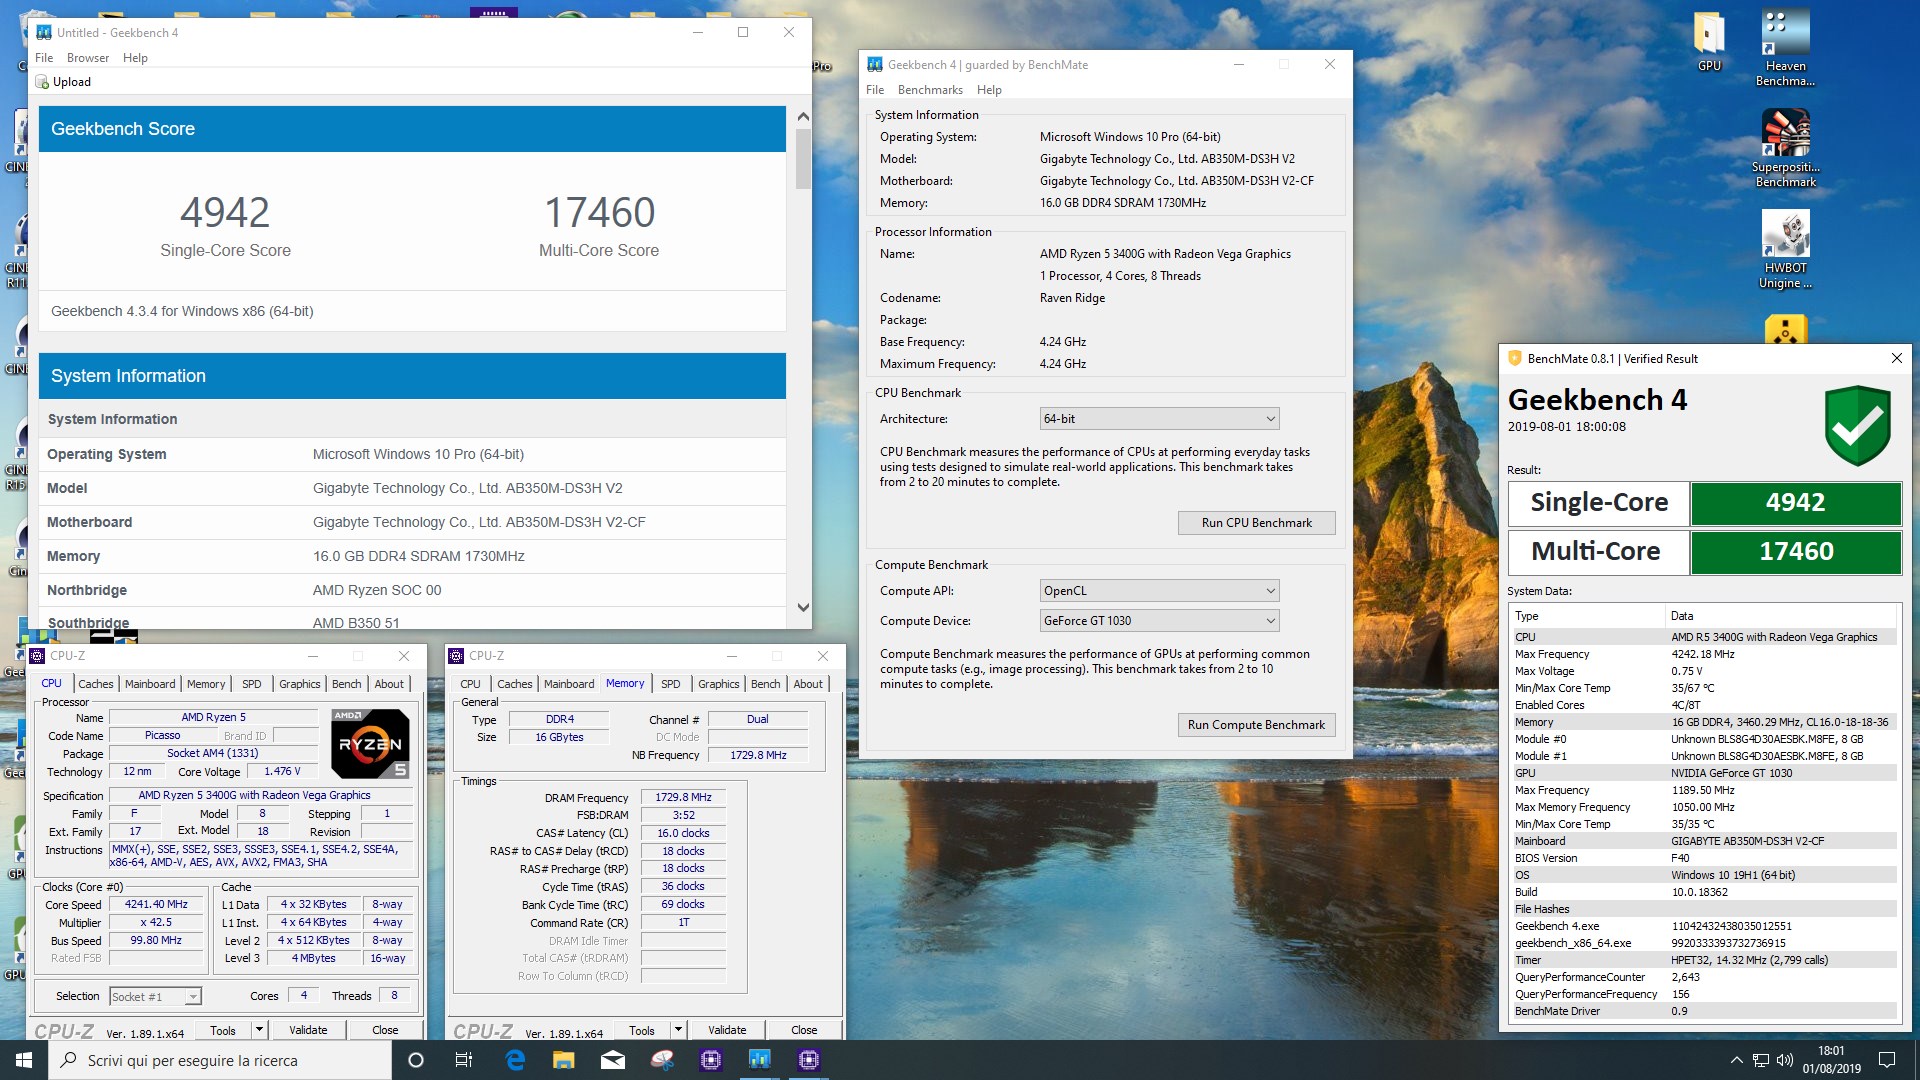Open the Browser menu in Geekbench results window
The image size is (1920, 1080).
(88, 58)
